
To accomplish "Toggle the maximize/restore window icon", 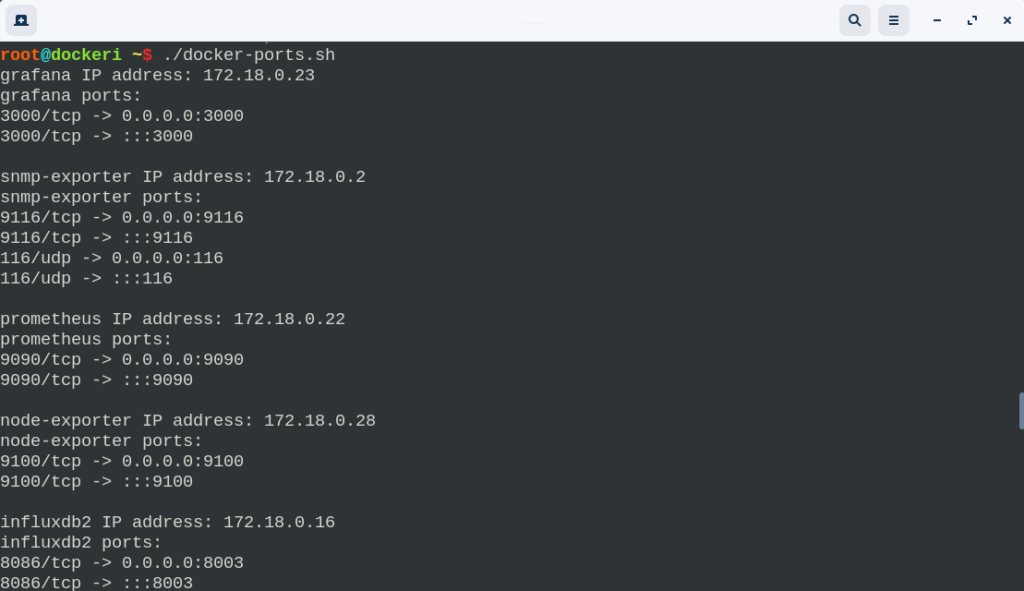I will point(972,20).
